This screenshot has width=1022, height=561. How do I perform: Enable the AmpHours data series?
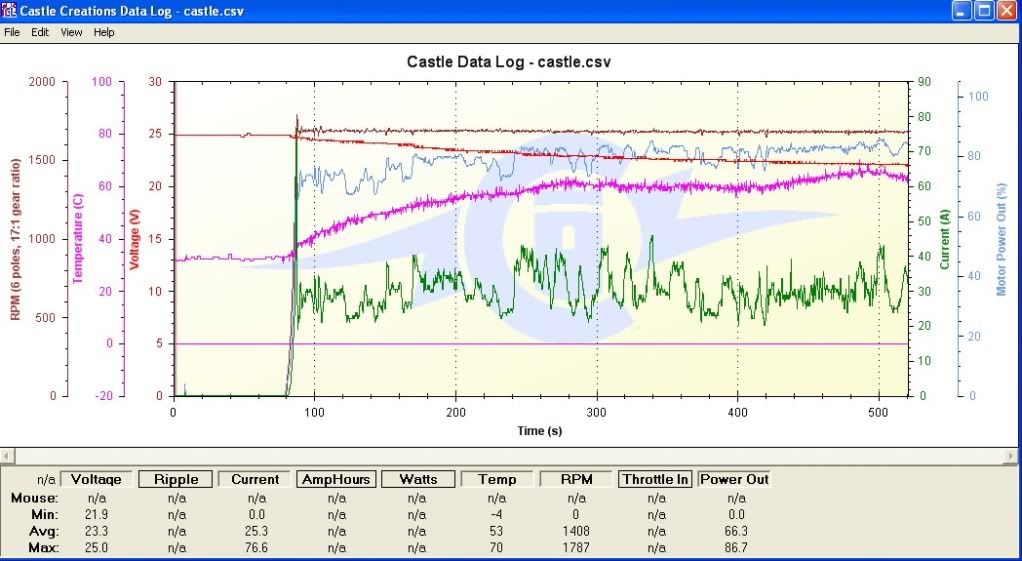336,479
